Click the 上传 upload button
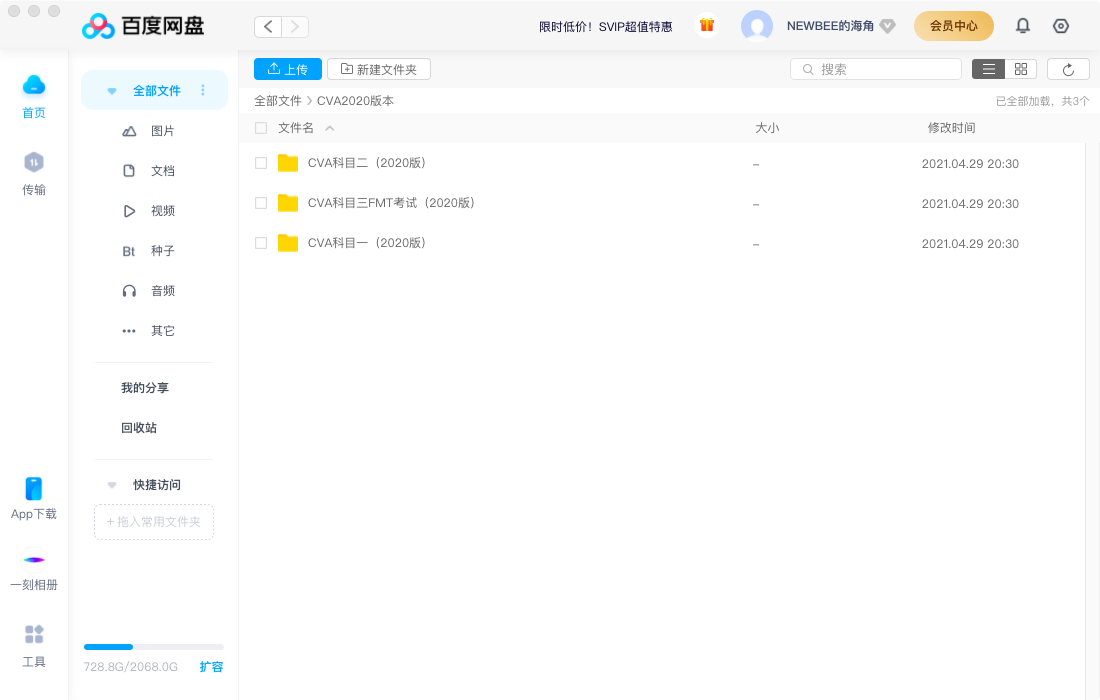The width and height of the screenshot is (1100, 700). (x=288, y=69)
